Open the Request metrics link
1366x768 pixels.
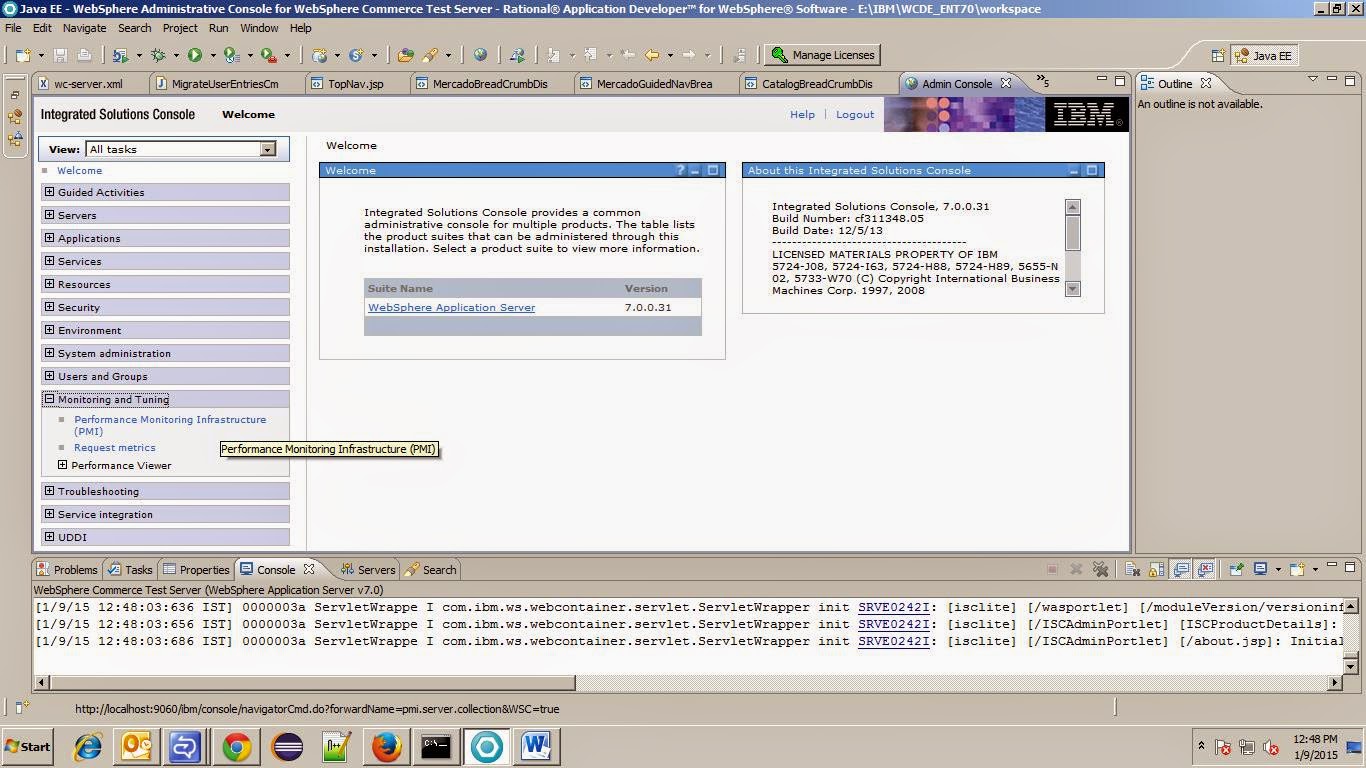pyautogui.click(x=114, y=447)
